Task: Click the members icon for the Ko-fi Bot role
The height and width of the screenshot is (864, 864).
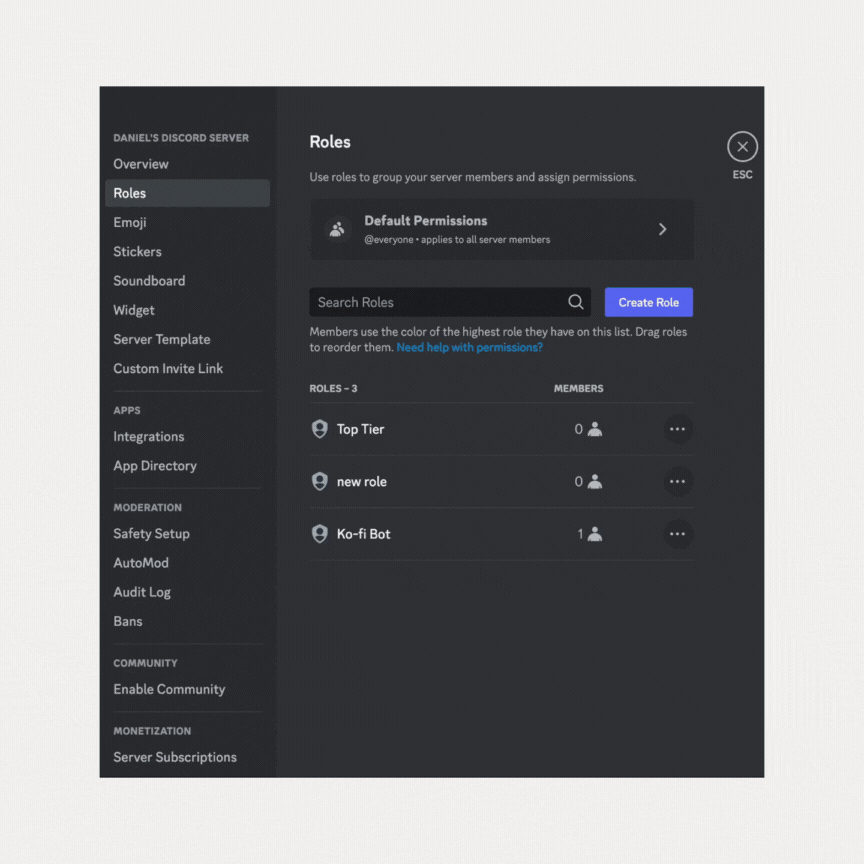Action: tap(595, 534)
